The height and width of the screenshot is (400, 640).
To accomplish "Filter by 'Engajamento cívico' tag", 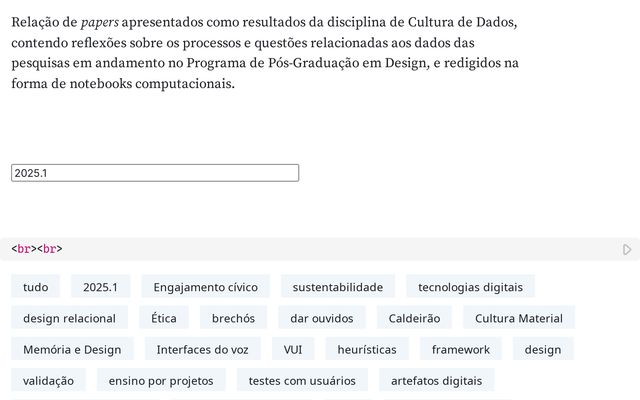I will (205, 287).
